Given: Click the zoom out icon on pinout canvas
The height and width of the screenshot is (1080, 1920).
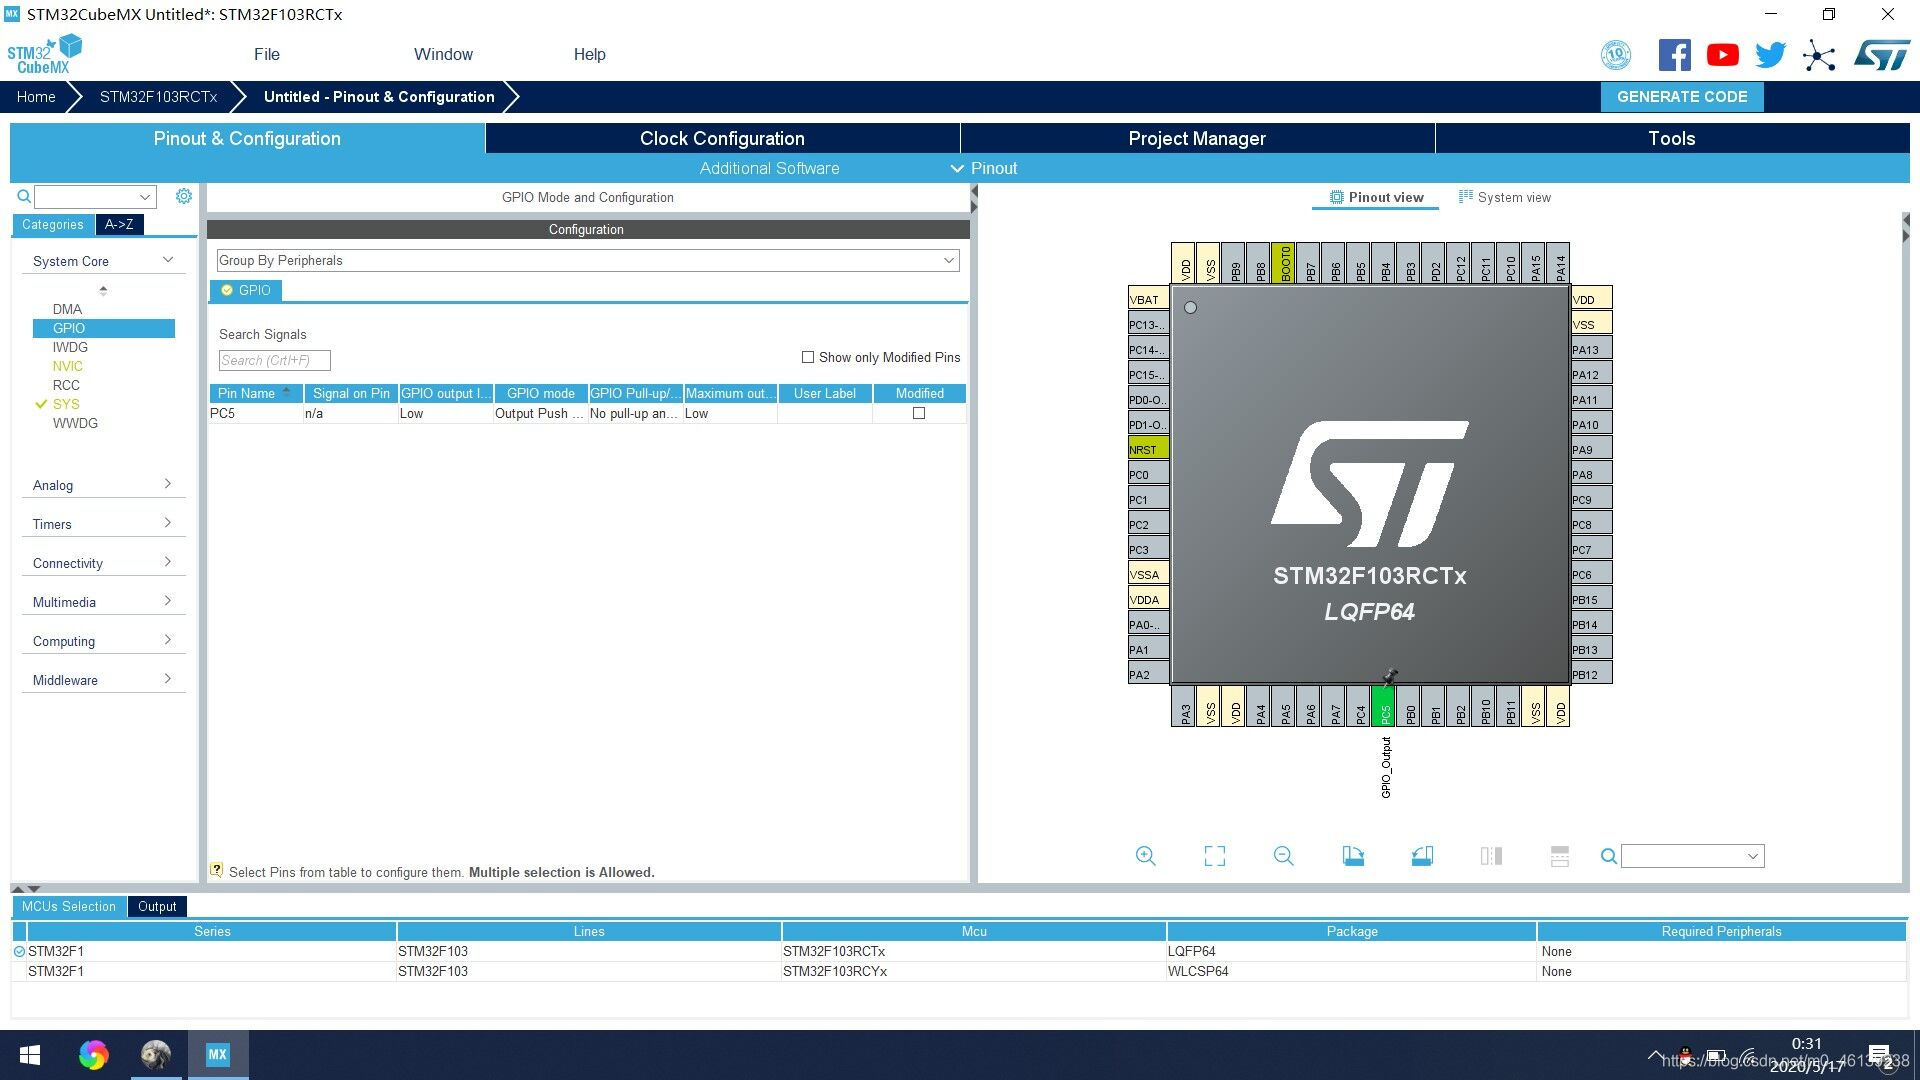Looking at the screenshot, I should click(1282, 856).
